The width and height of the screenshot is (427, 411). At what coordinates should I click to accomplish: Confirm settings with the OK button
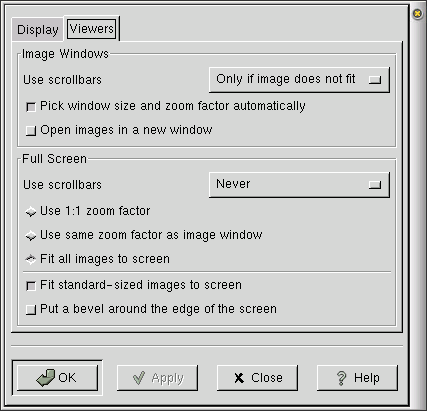click(x=57, y=378)
